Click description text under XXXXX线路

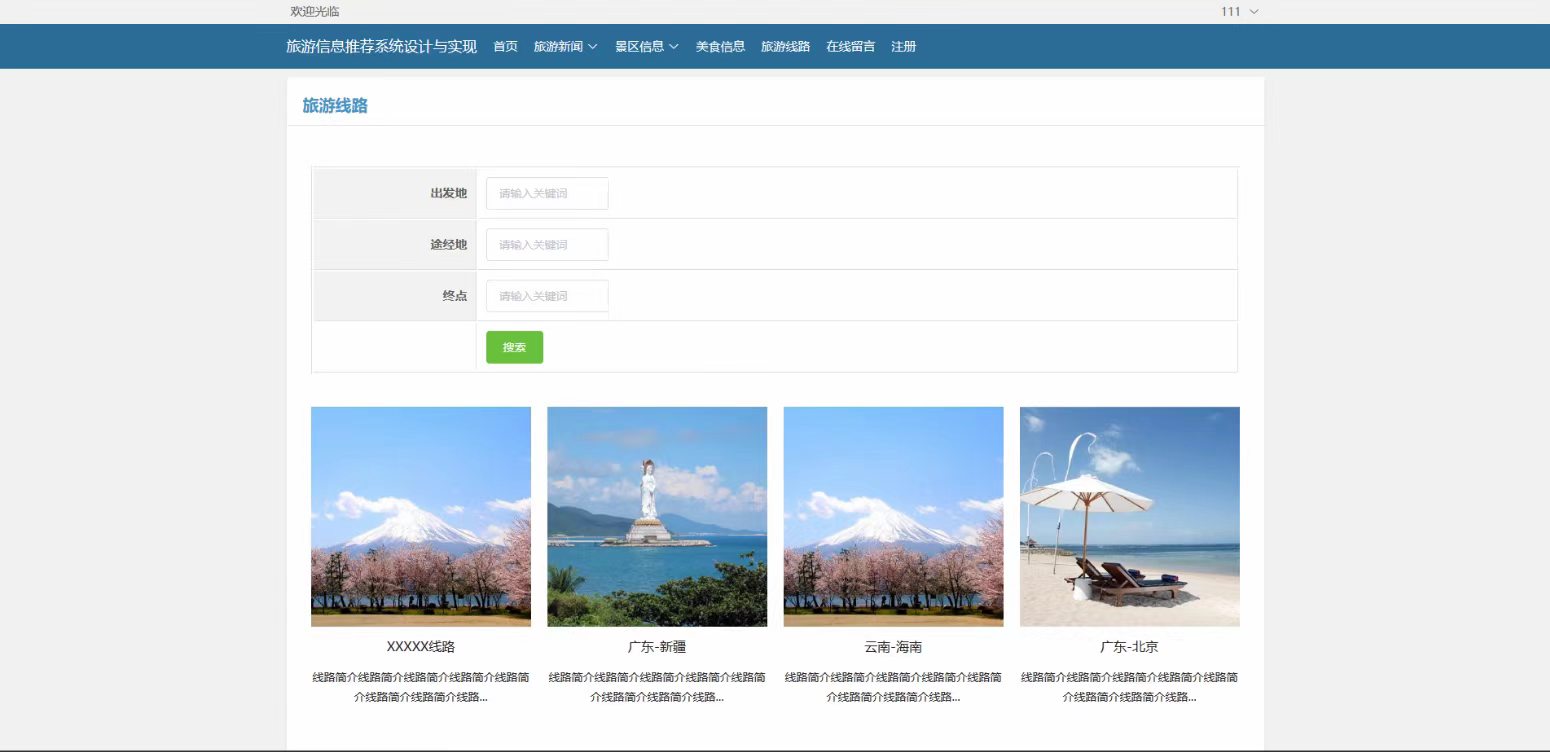421,687
